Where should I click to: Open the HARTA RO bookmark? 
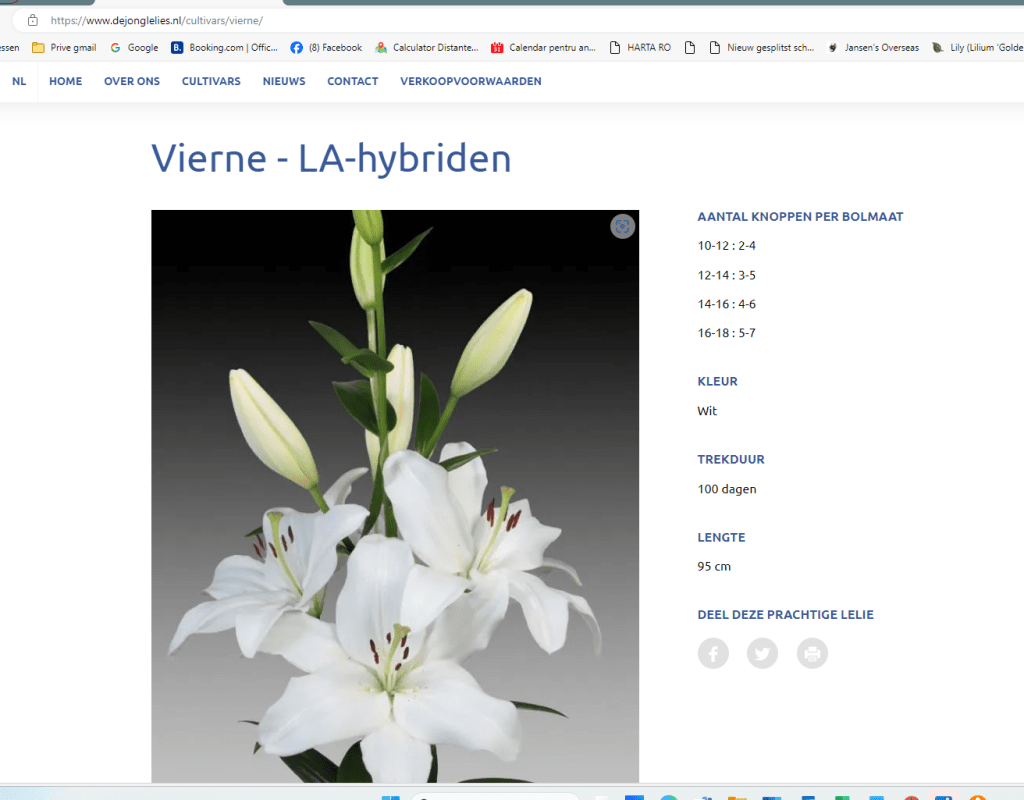640,47
